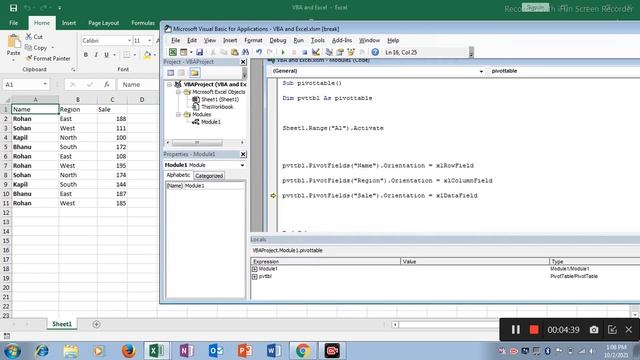Click Fill Color bucket icon in Excel
The image size is (640, 360).
(147, 55)
